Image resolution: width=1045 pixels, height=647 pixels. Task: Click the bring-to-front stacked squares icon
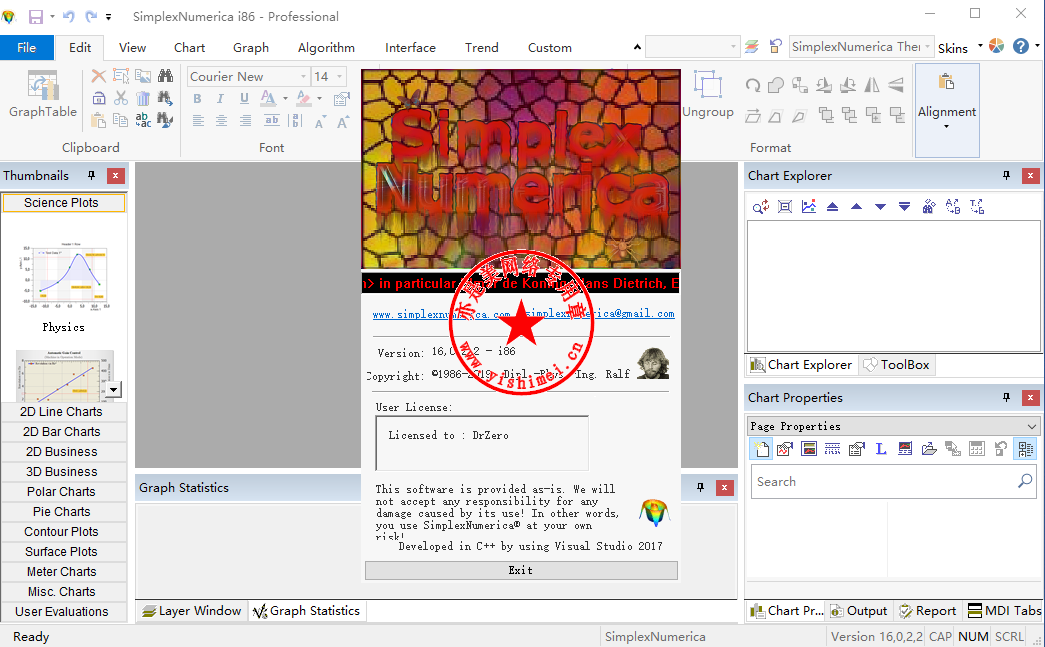tap(826, 115)
